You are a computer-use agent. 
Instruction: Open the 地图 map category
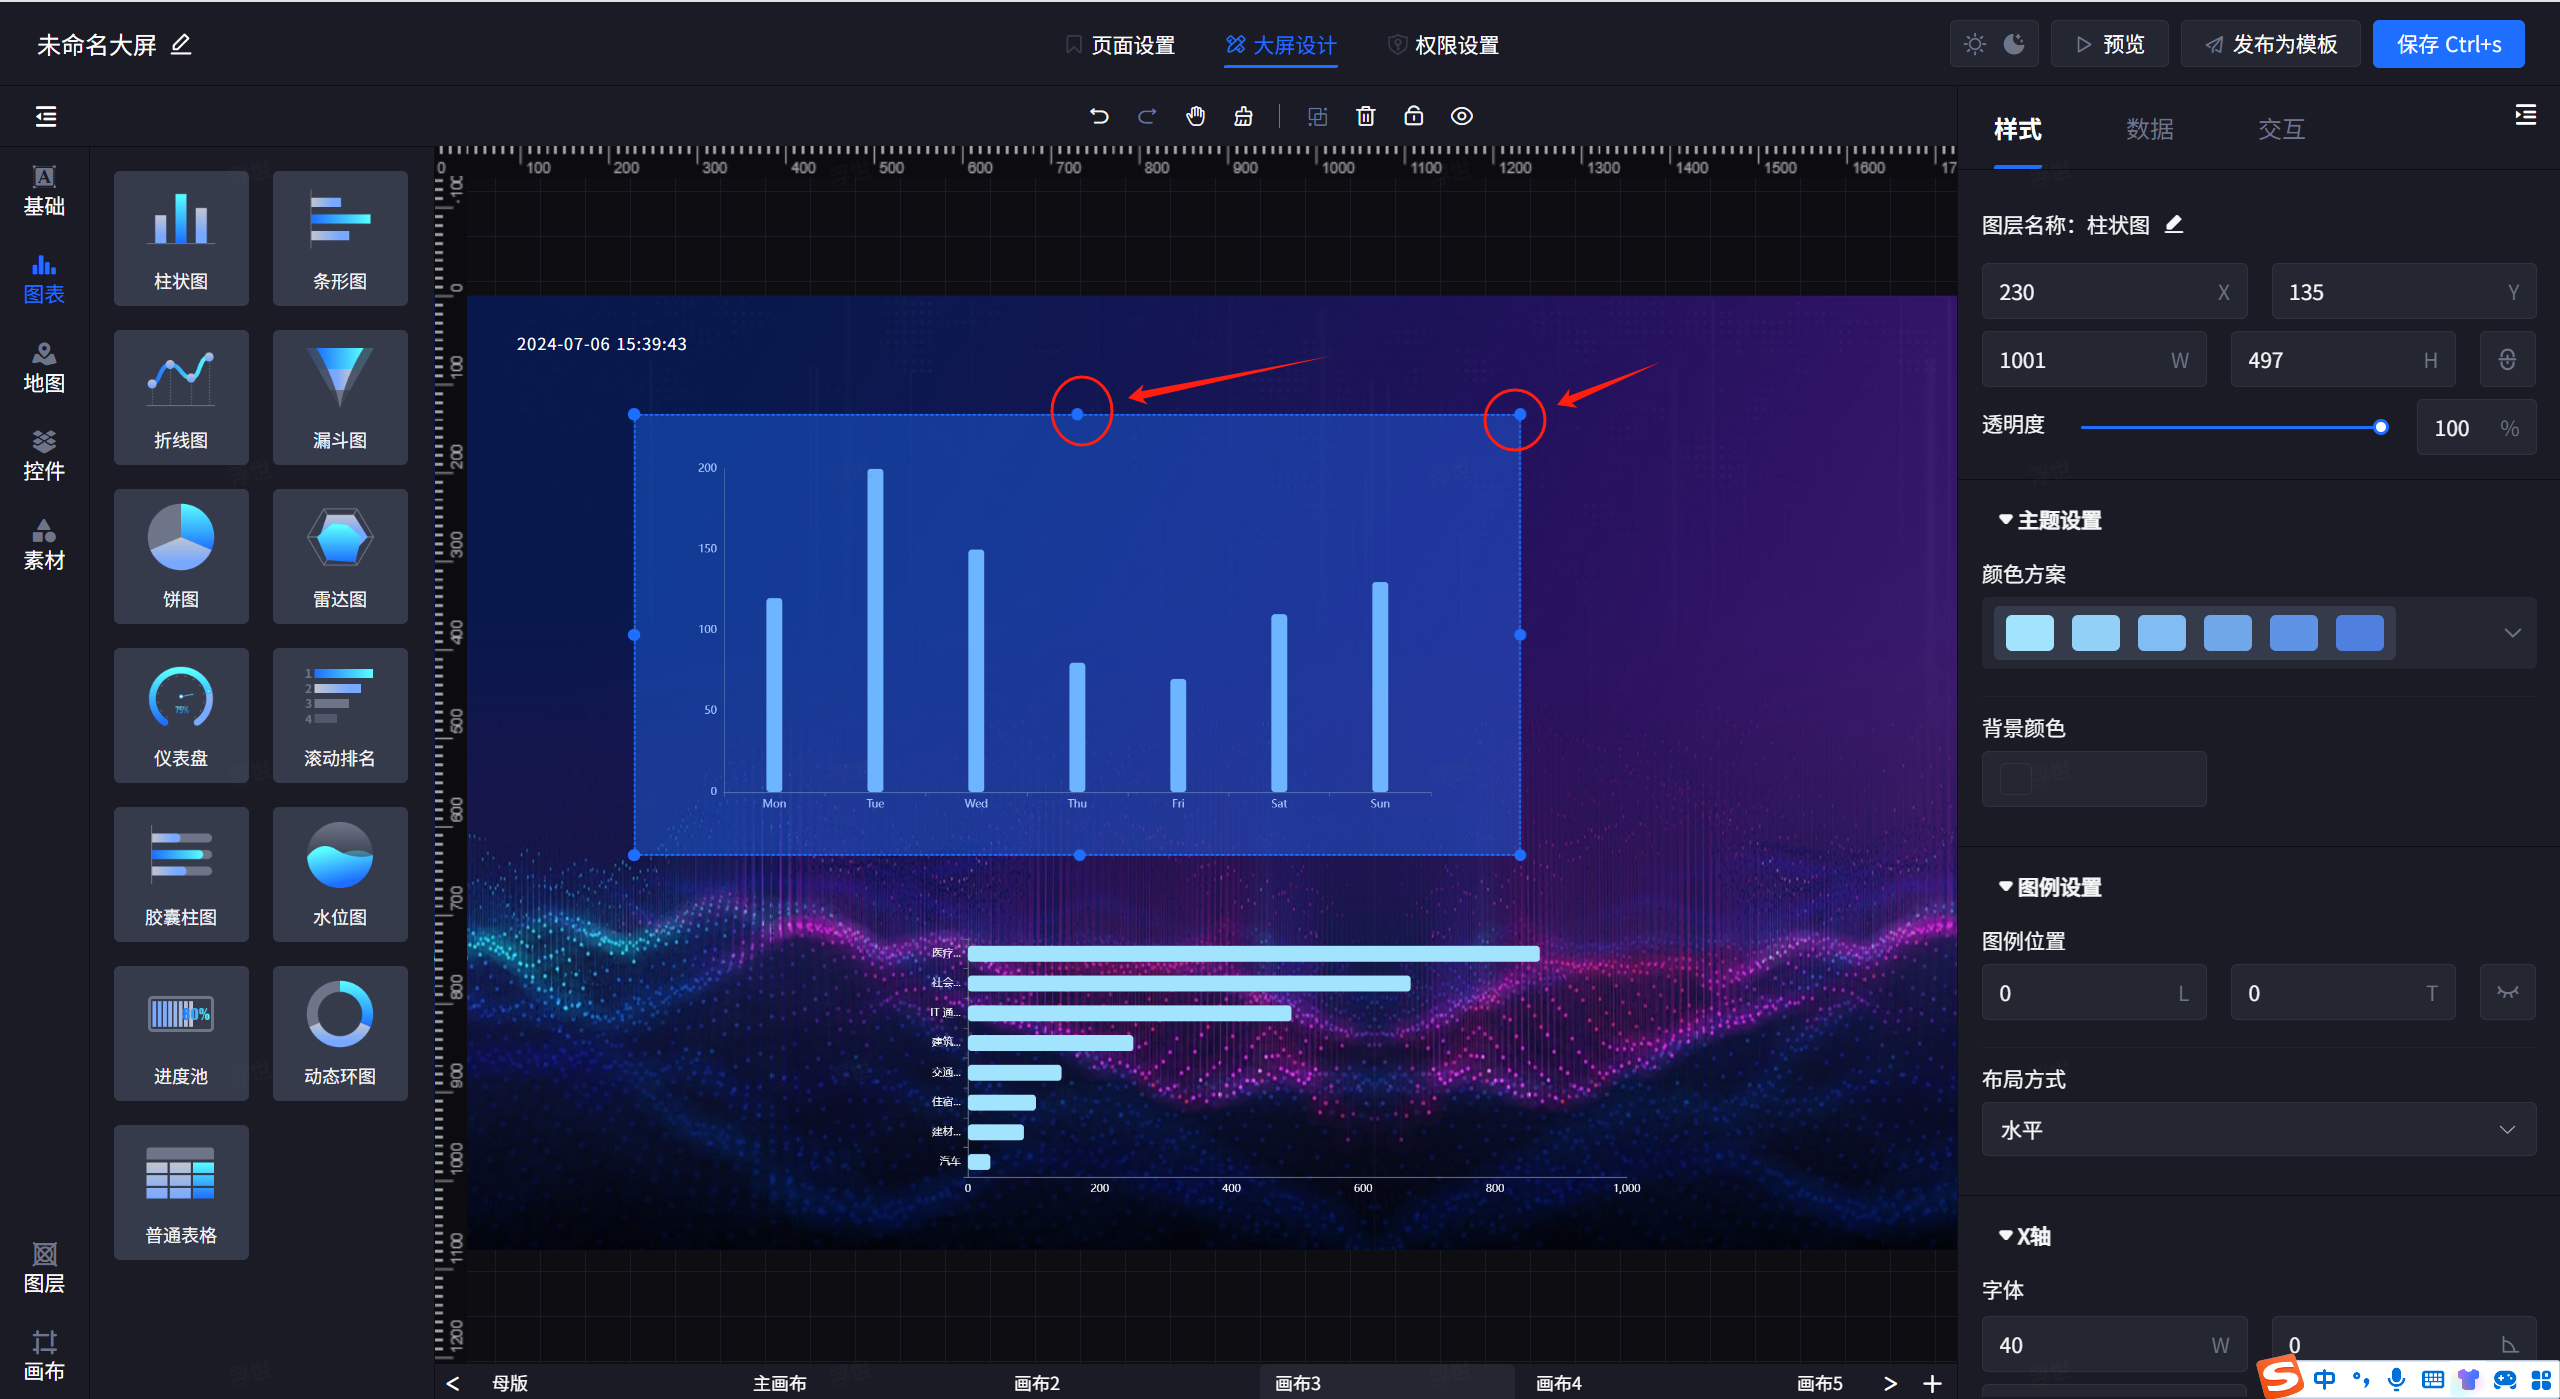(x=44, y=367)
